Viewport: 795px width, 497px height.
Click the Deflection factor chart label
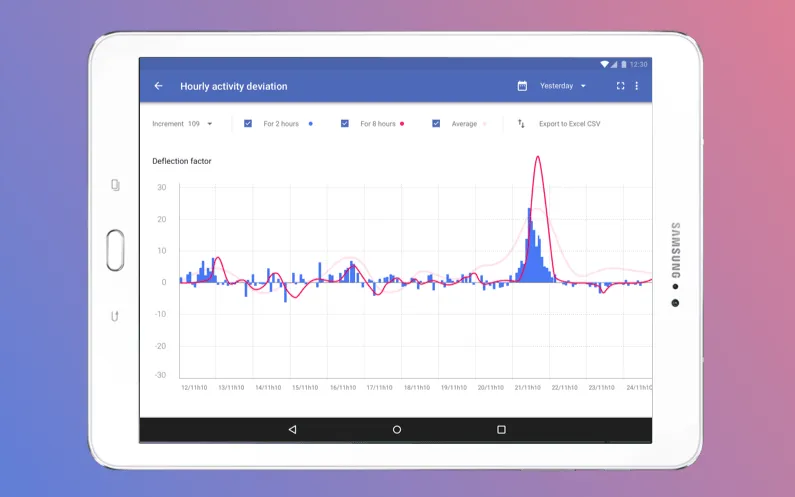click(182, 161)
